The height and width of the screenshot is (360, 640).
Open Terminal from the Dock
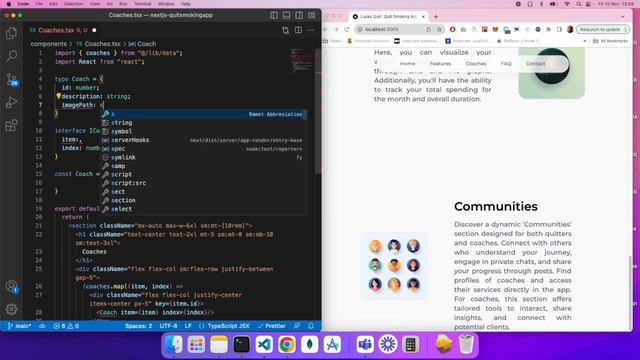pyautogui.click(x=242, y=345)
